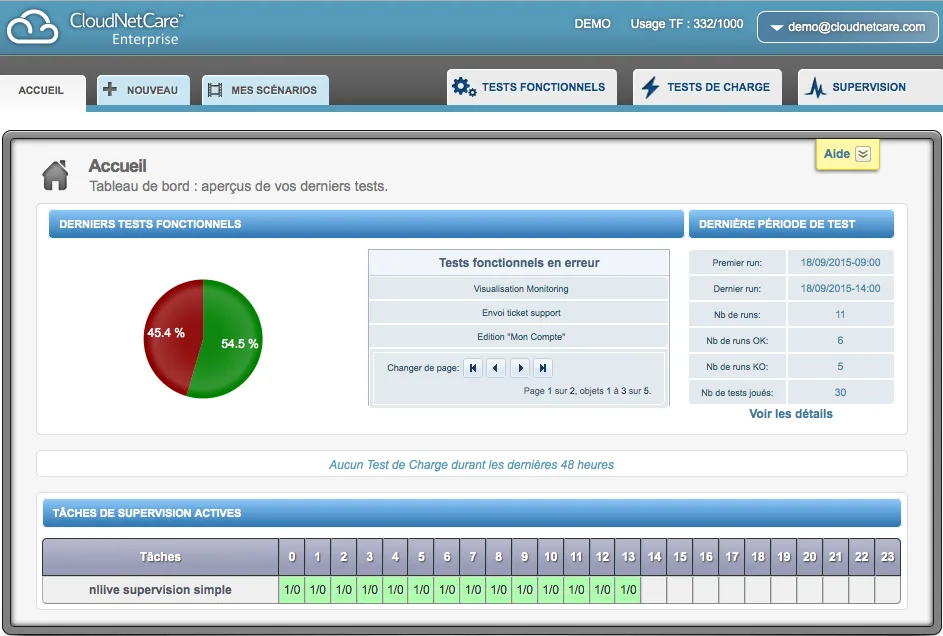Click the red 45.4 % pie slice
Viewport: 943px width, 636px height.
point(171,332)
